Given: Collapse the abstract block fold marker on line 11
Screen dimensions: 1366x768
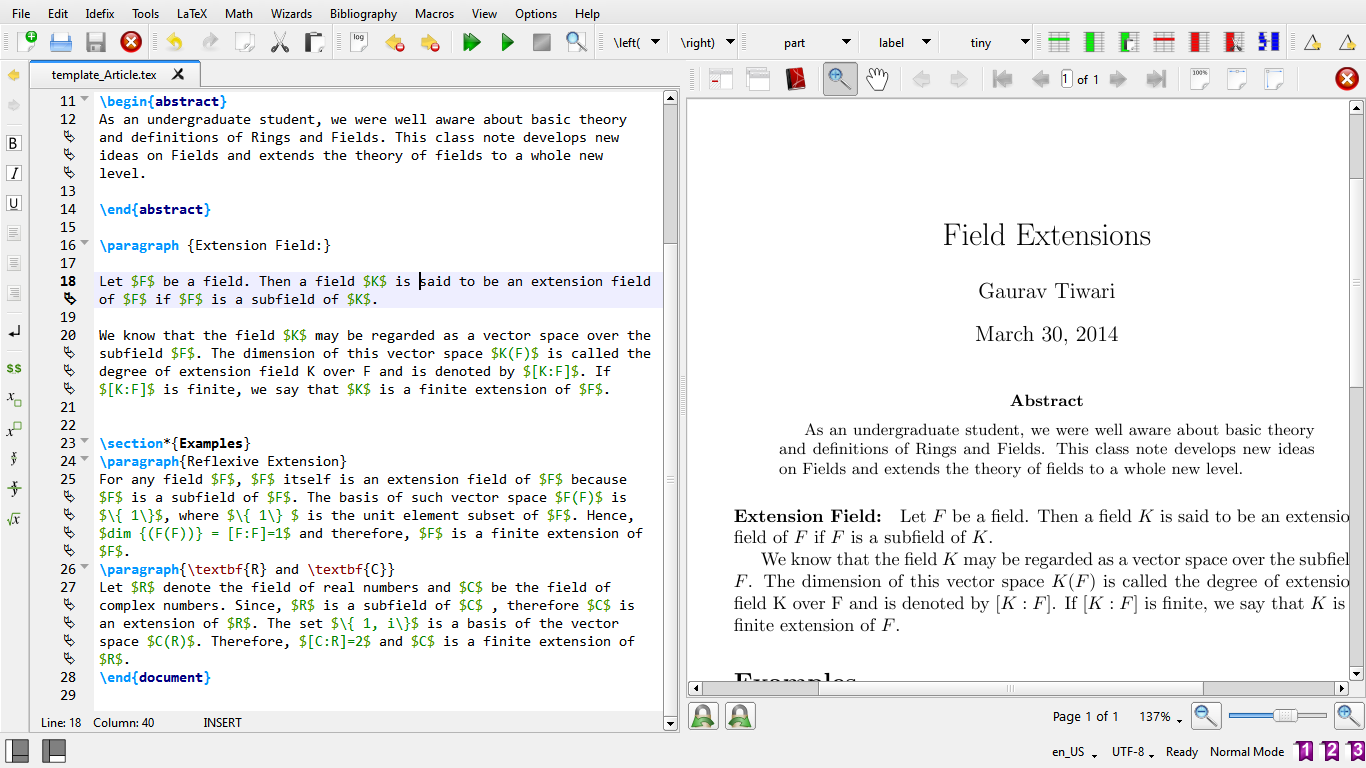Looking at the screenshot, I should tap(85, 100).
